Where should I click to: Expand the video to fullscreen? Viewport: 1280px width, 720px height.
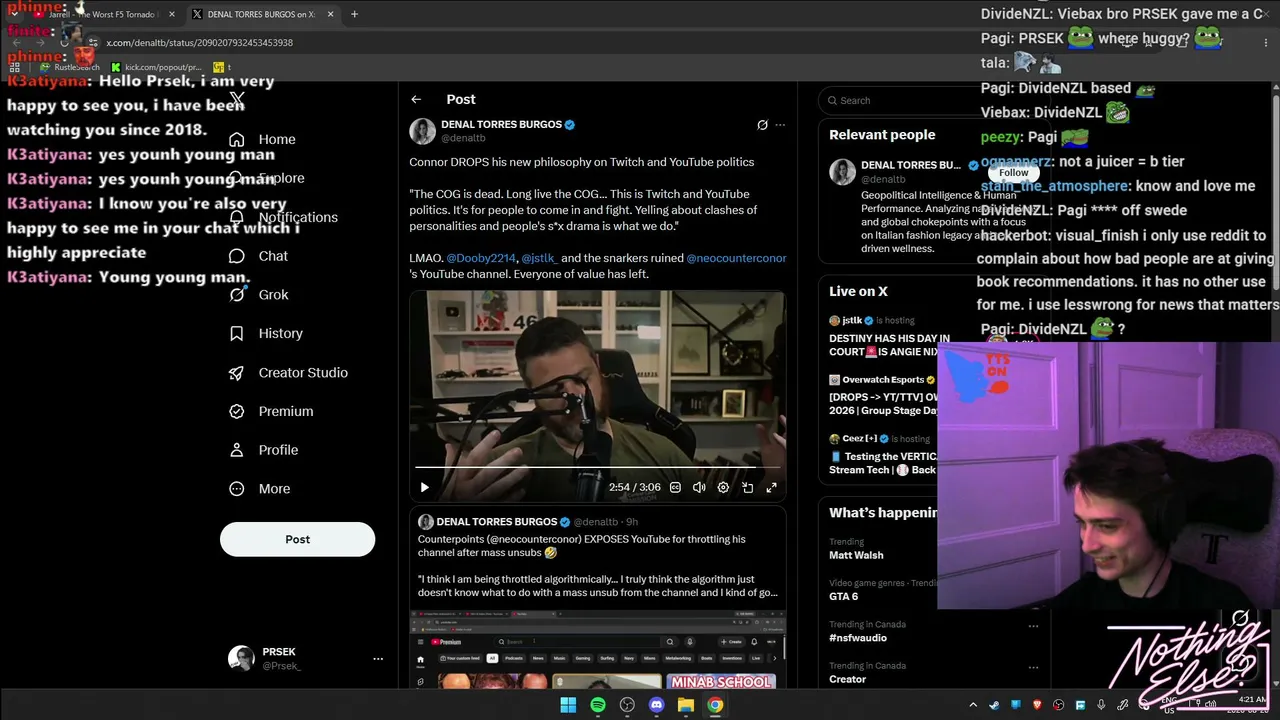tap(771, 488)
